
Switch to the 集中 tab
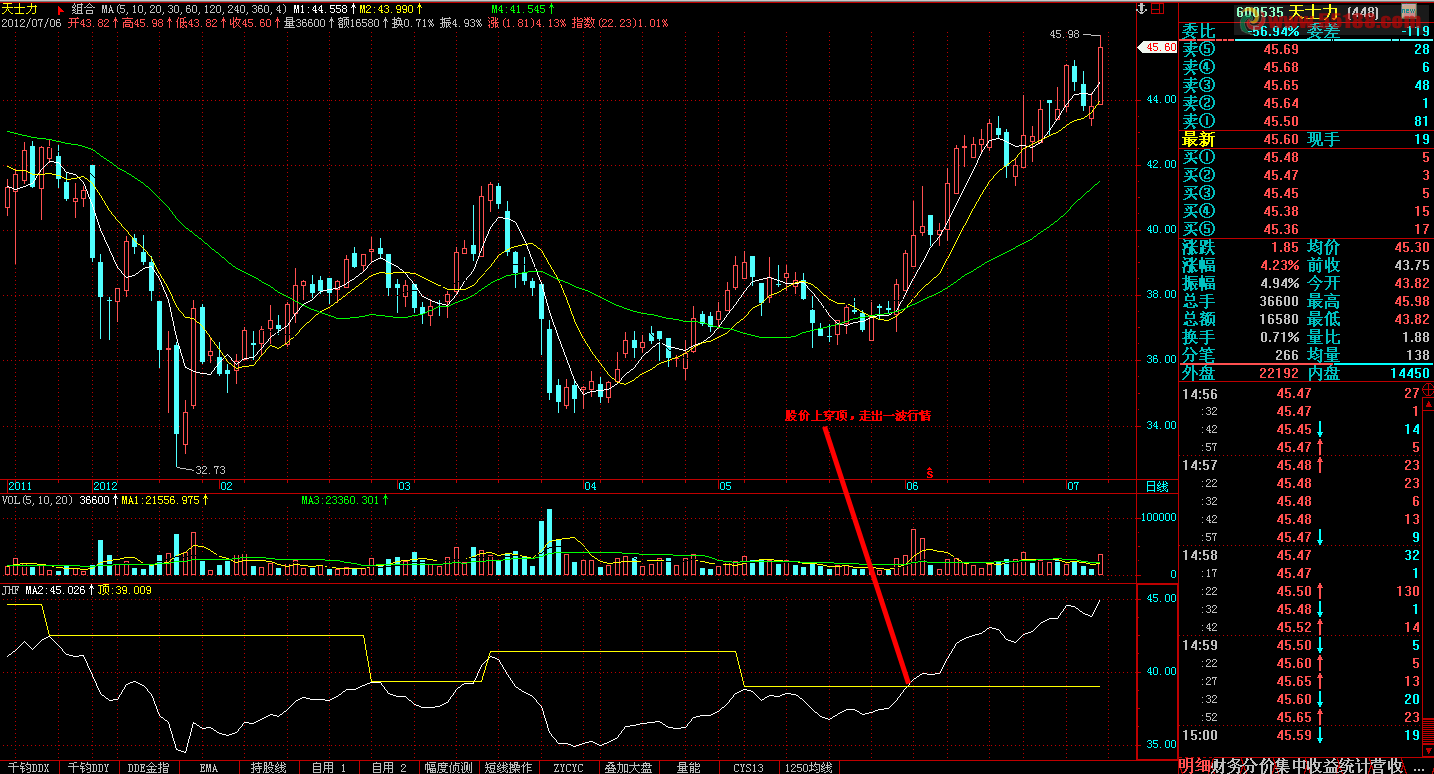(1291, 766)
